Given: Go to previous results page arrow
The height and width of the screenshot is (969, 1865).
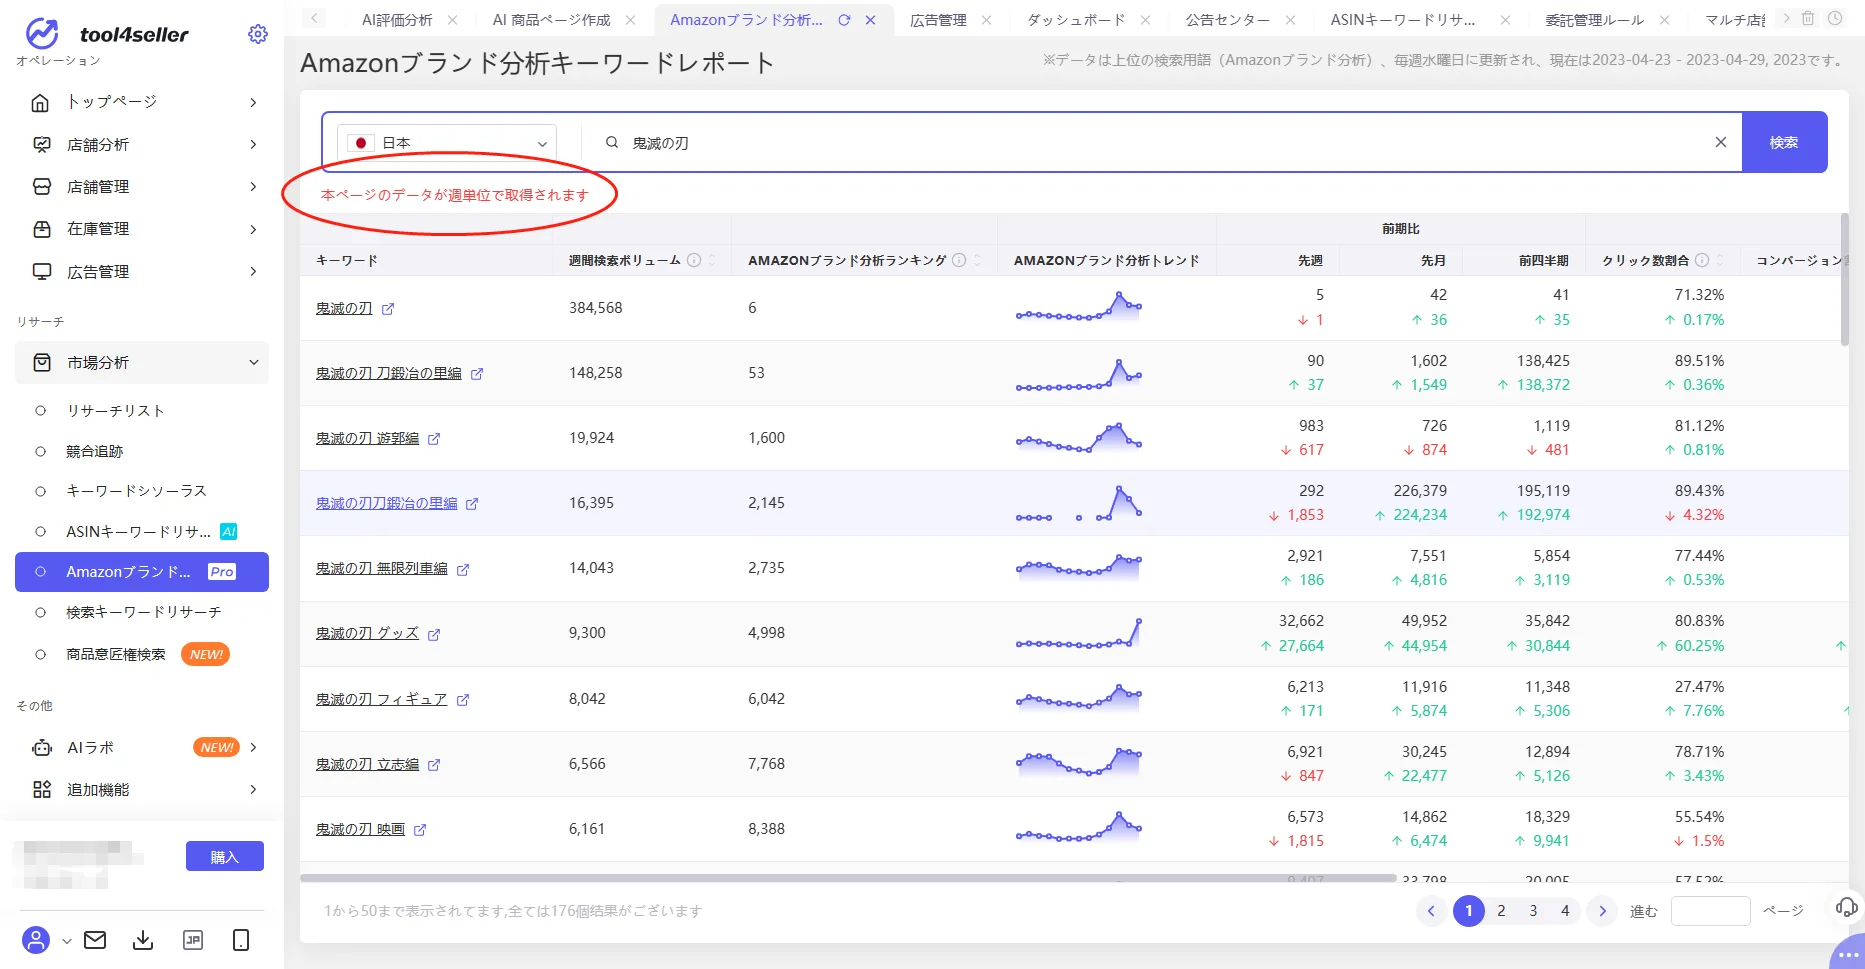Looking at the screenshot, I should pyautogui.click(x=1431, y=911).
